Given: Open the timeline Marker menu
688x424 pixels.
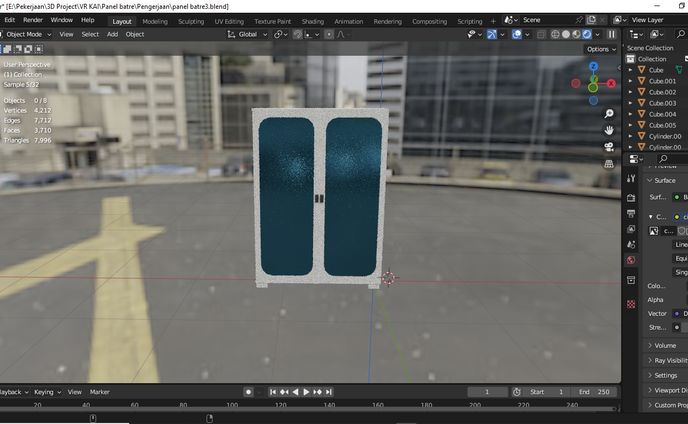Looking at the screenshot, I should [100, 392].
